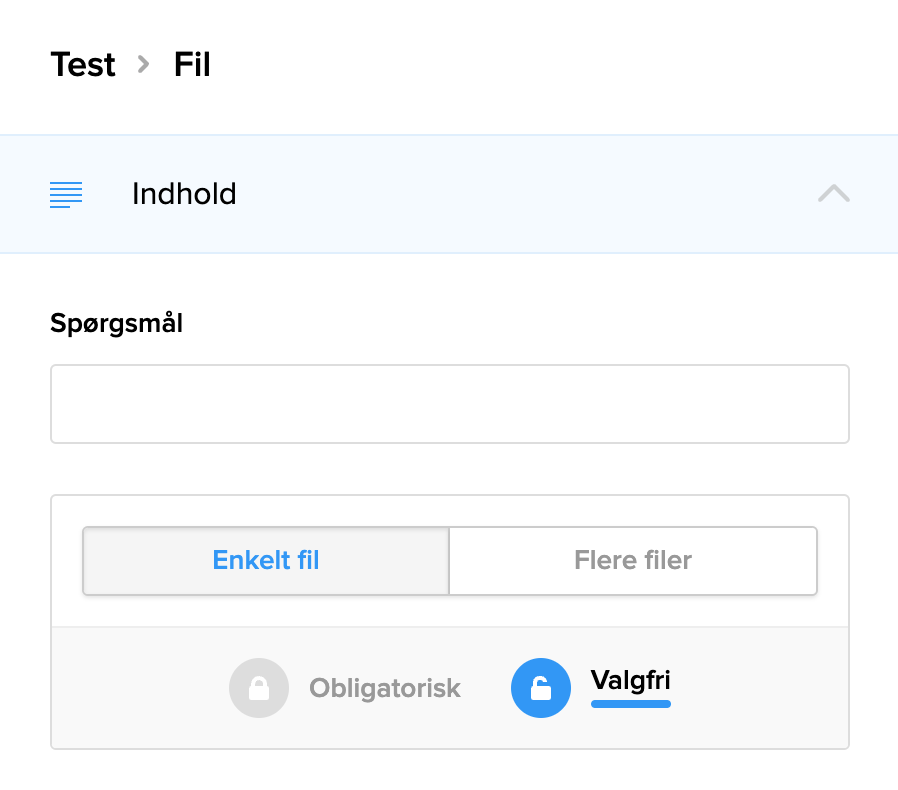Click the blue underline beneath Valgfri
898x790 pixels.
pyautogui.click(x=630, y=704)
